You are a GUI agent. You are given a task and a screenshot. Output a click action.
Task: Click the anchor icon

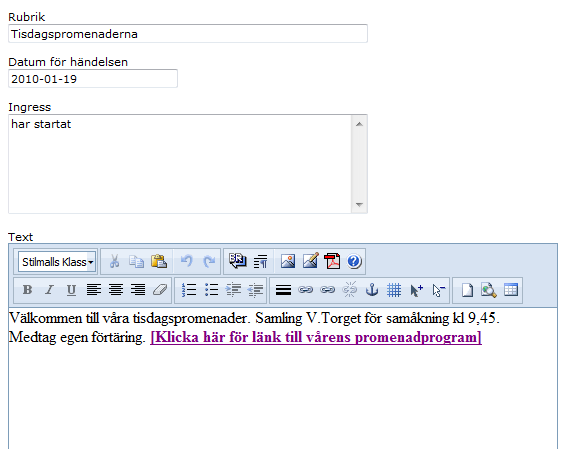tap(372, 290)
